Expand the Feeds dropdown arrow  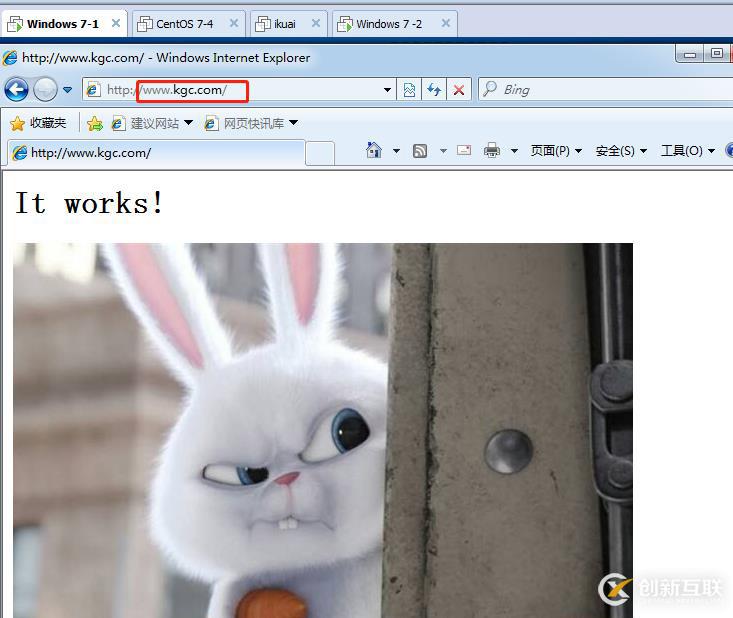tap(443, 151)
